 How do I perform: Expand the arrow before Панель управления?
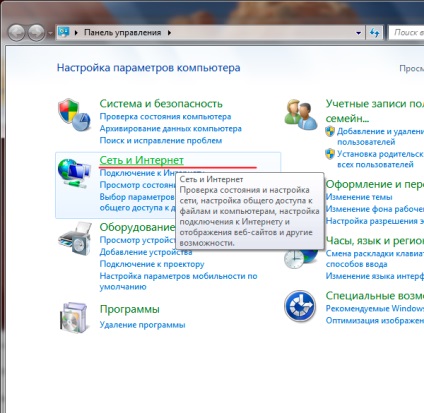coord(76,33)
